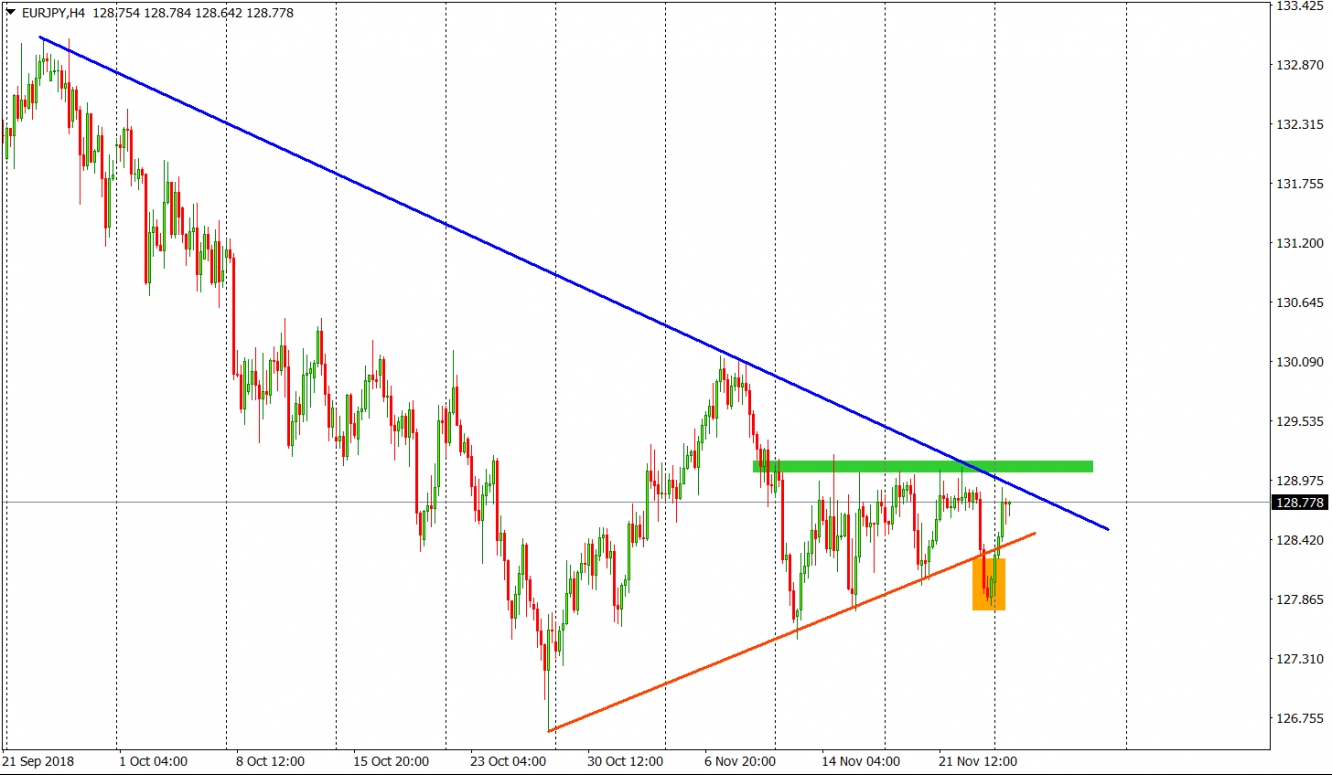Select the orange ascending support trendline
1332x775 pixels.
click(x=791, y=632)
